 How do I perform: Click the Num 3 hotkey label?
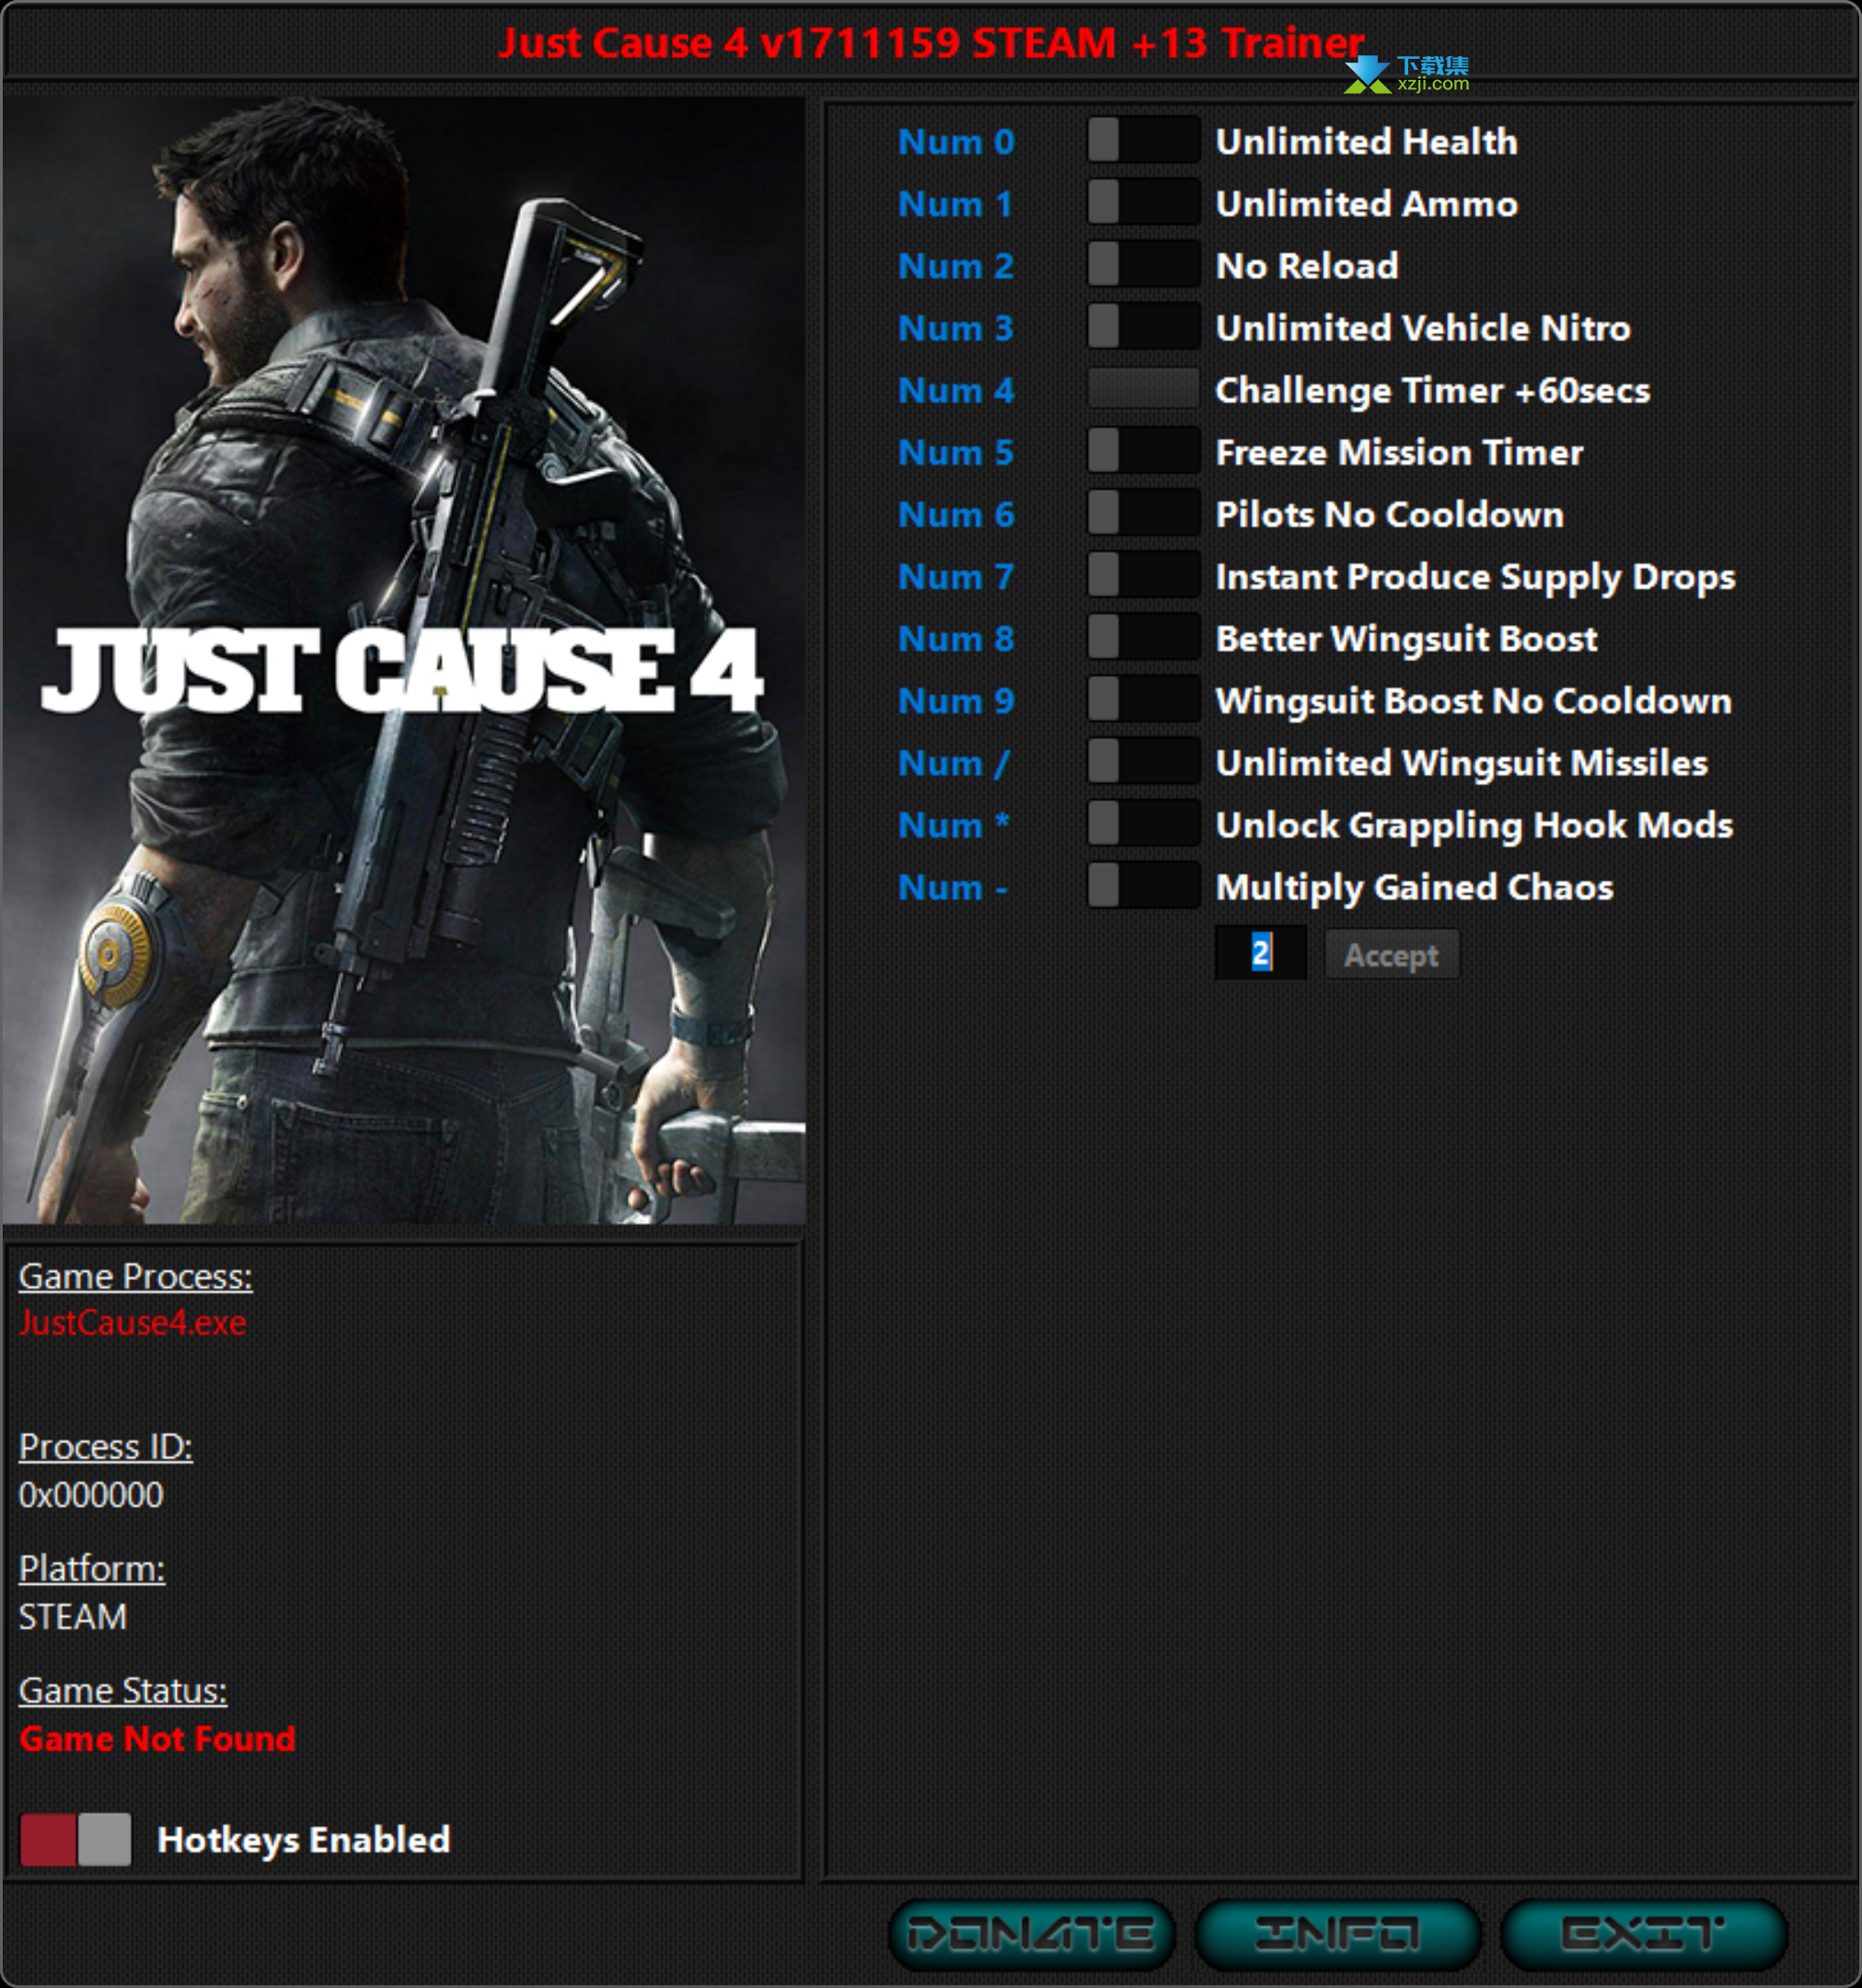tap(956, 328)
